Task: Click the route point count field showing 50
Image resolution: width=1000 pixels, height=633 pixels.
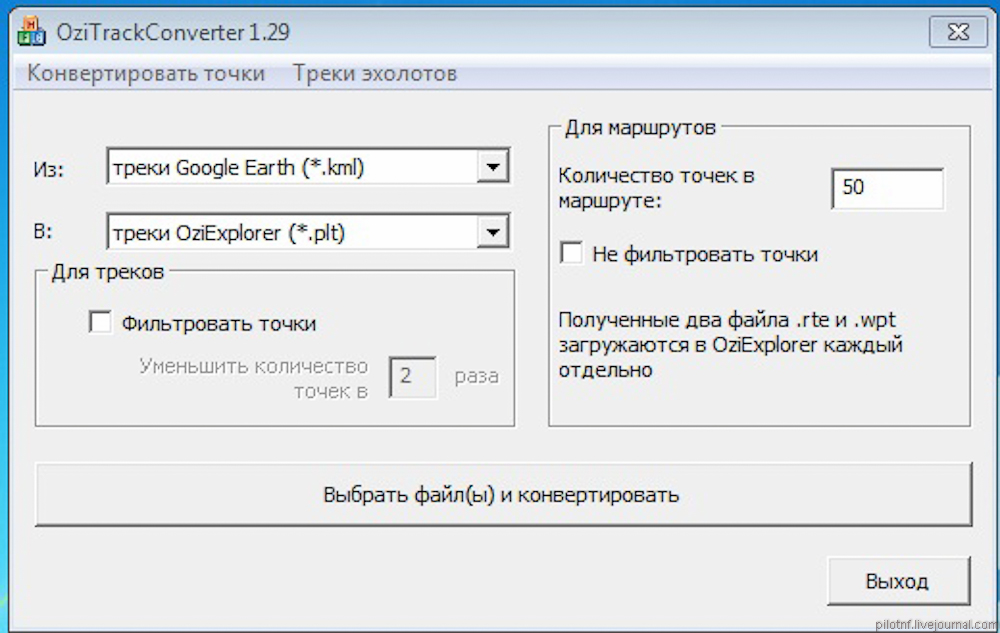Action: [887, 188]
